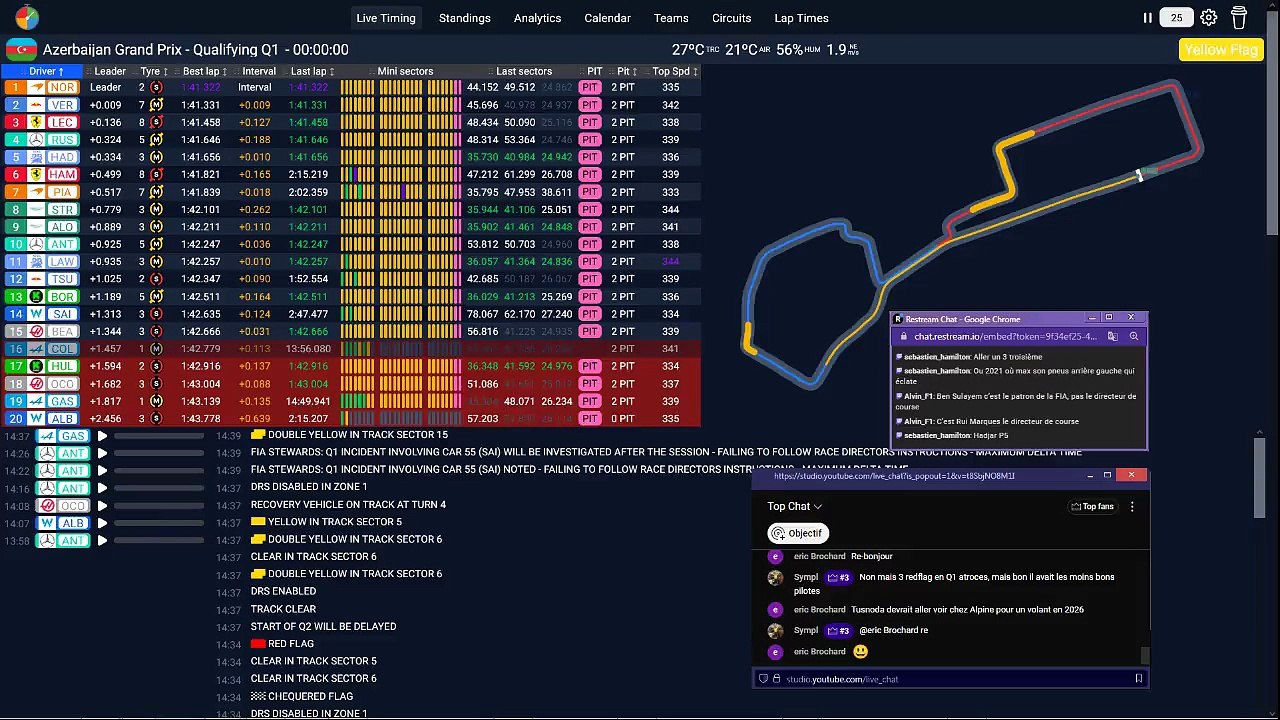
Task: Sort by the Best lap column header
Action: (x=204, y=71)
